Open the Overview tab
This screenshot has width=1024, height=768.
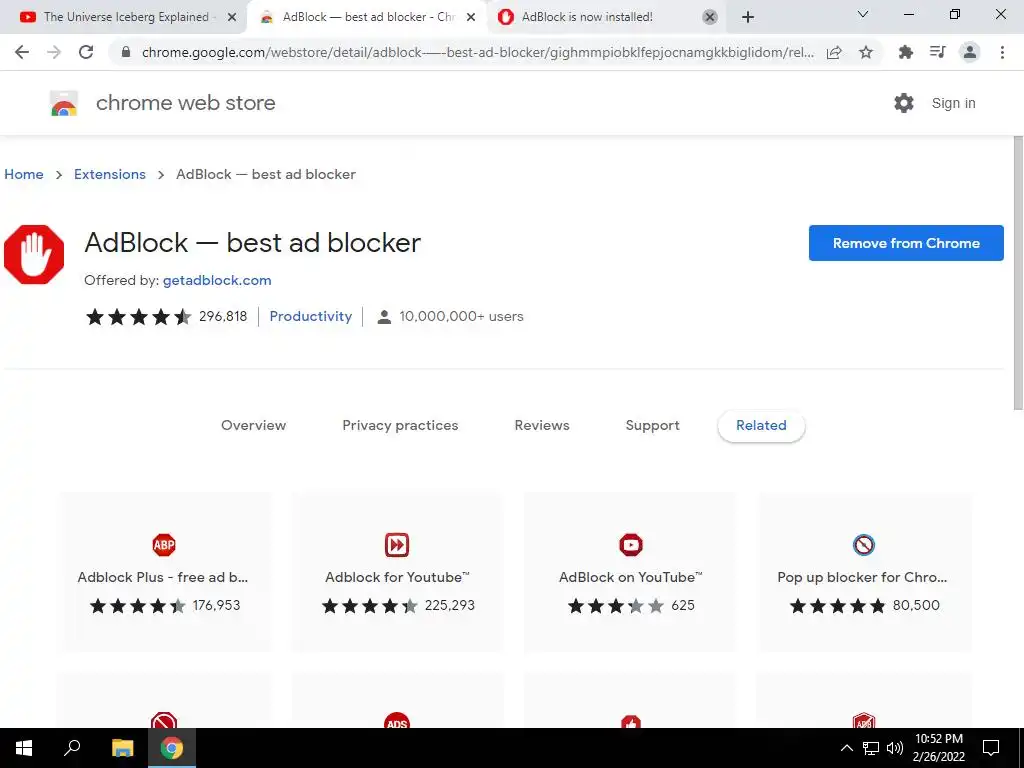point(253,425)
